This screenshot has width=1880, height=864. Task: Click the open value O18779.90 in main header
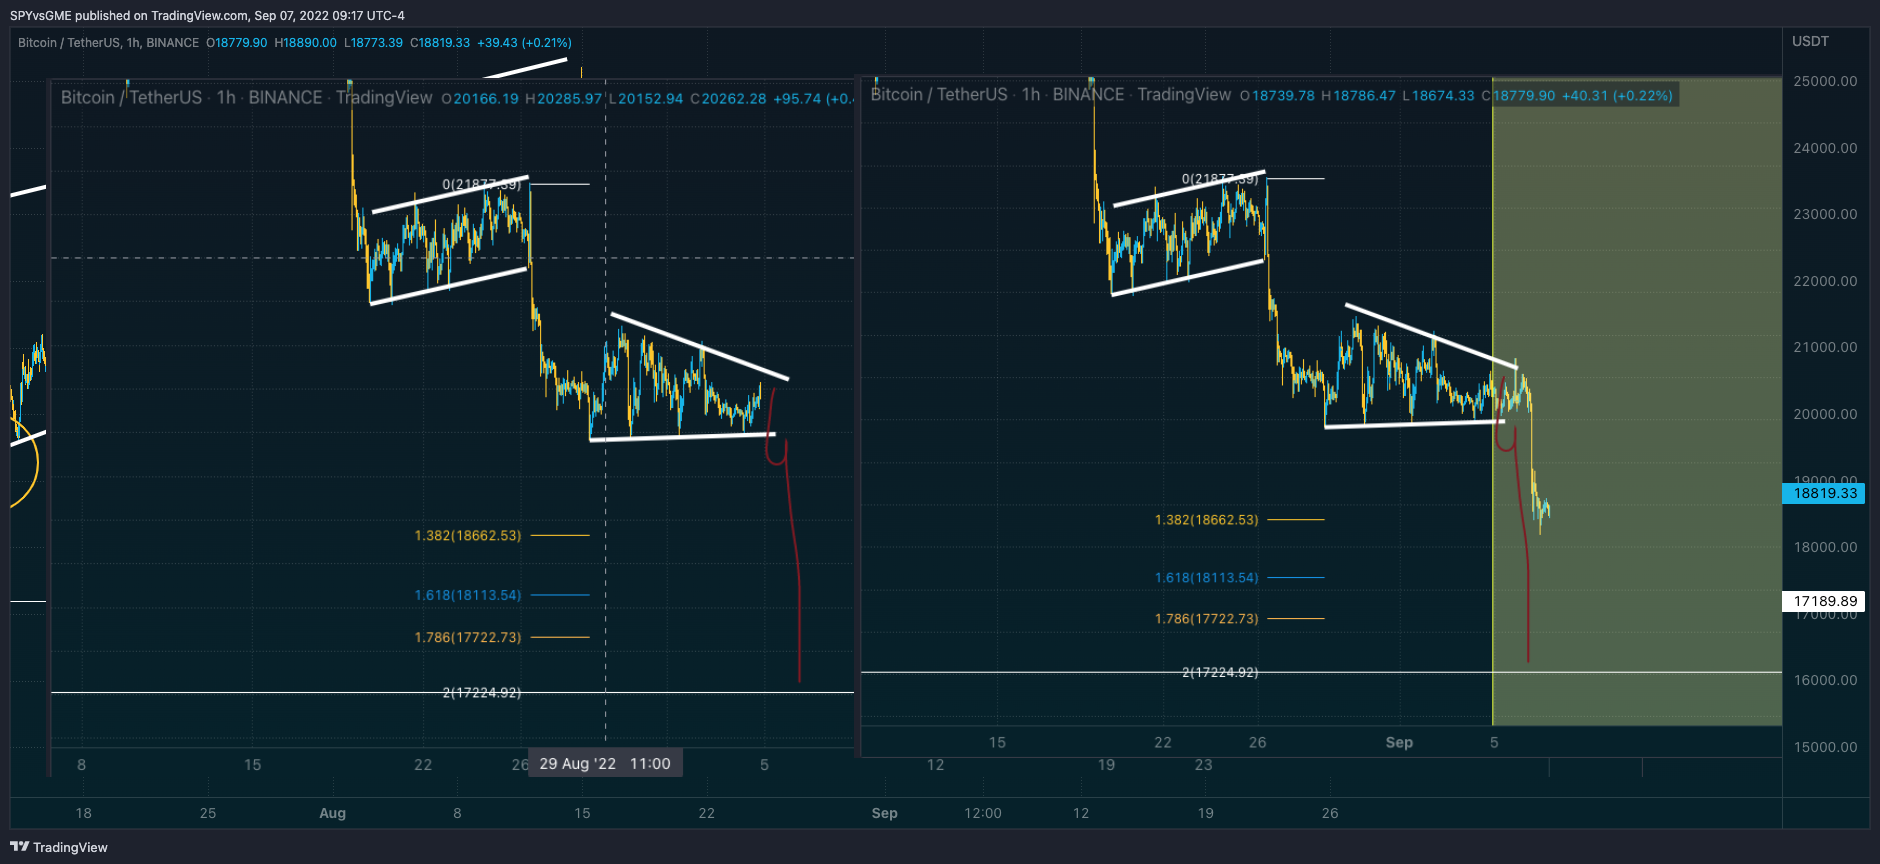[237, 43]
